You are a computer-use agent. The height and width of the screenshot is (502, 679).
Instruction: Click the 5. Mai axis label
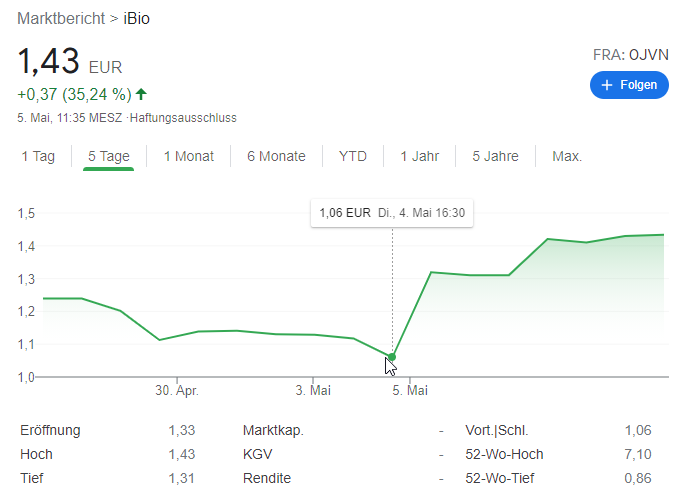[410, 390]
